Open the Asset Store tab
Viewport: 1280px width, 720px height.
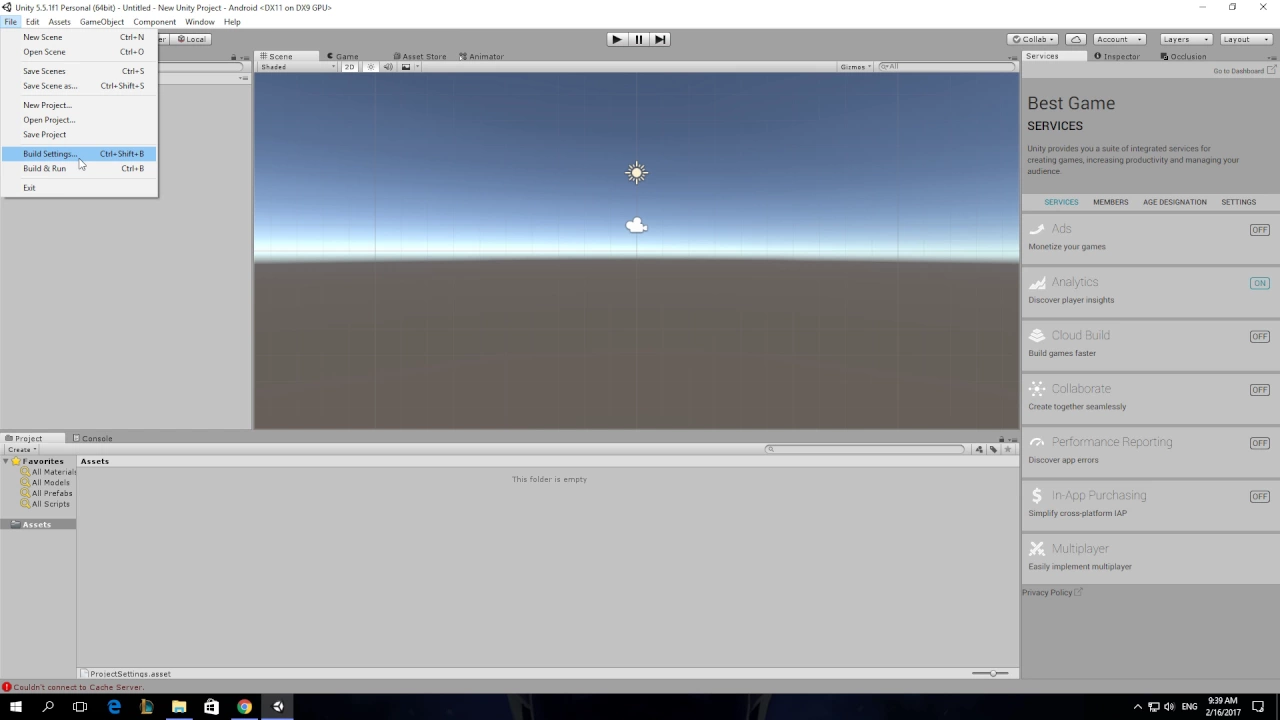pyautogui.click(x=420, y=56)
